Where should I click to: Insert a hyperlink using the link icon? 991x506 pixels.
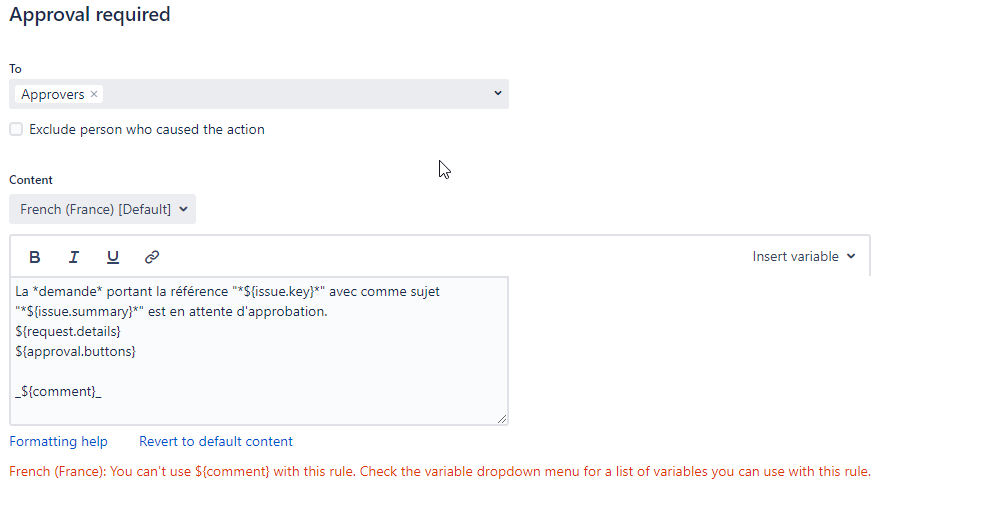pos(152,257)
